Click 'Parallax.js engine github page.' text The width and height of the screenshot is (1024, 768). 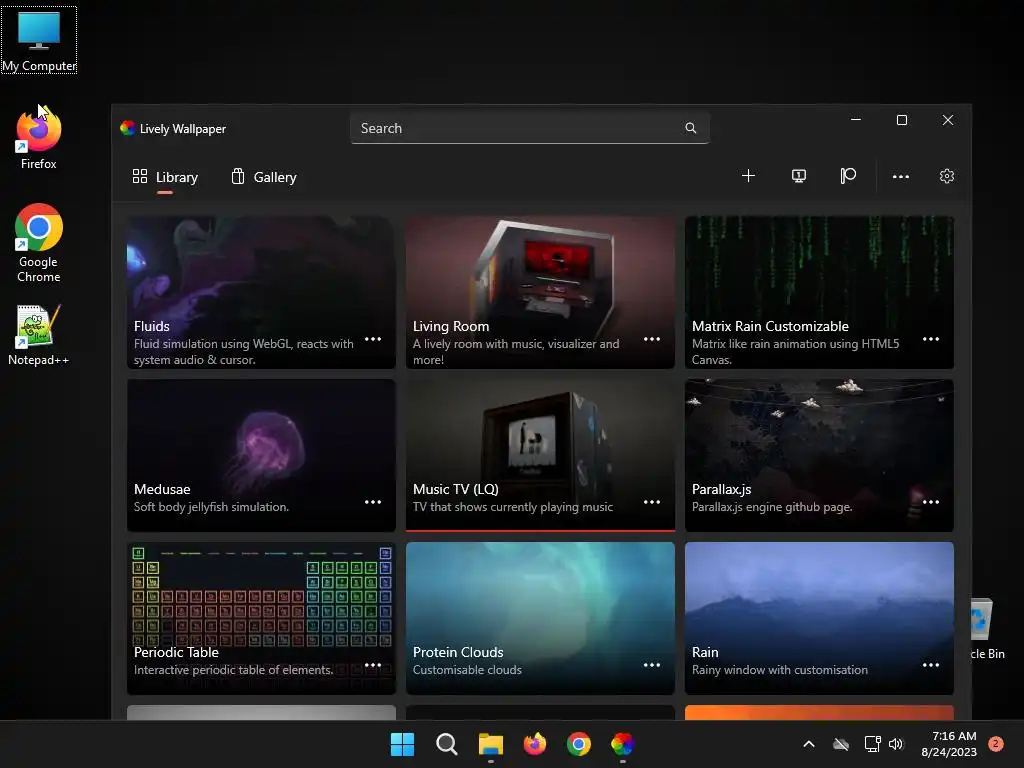(772, 507)
